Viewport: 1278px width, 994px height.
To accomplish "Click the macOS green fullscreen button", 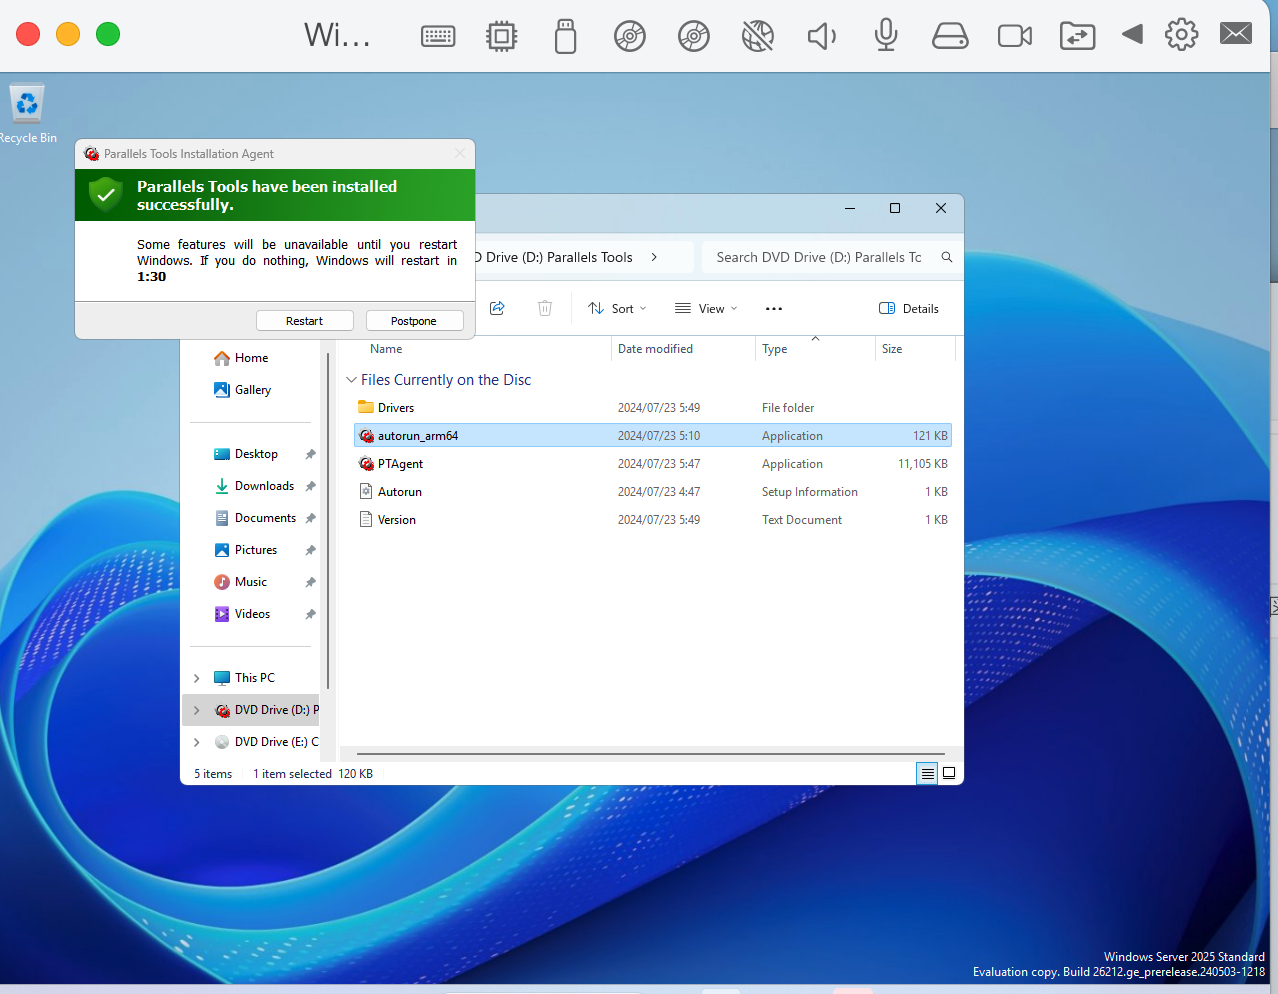I will pyautogui.click(x=108, y=34).
